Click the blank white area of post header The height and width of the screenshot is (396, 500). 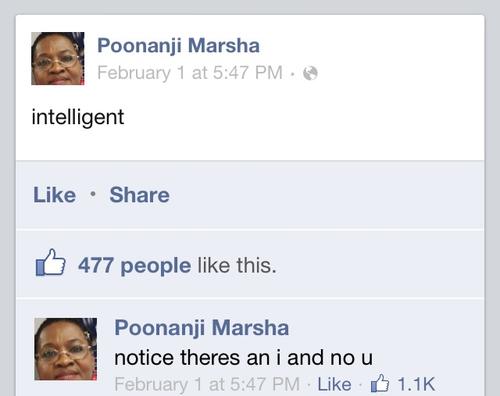[383, 57]
